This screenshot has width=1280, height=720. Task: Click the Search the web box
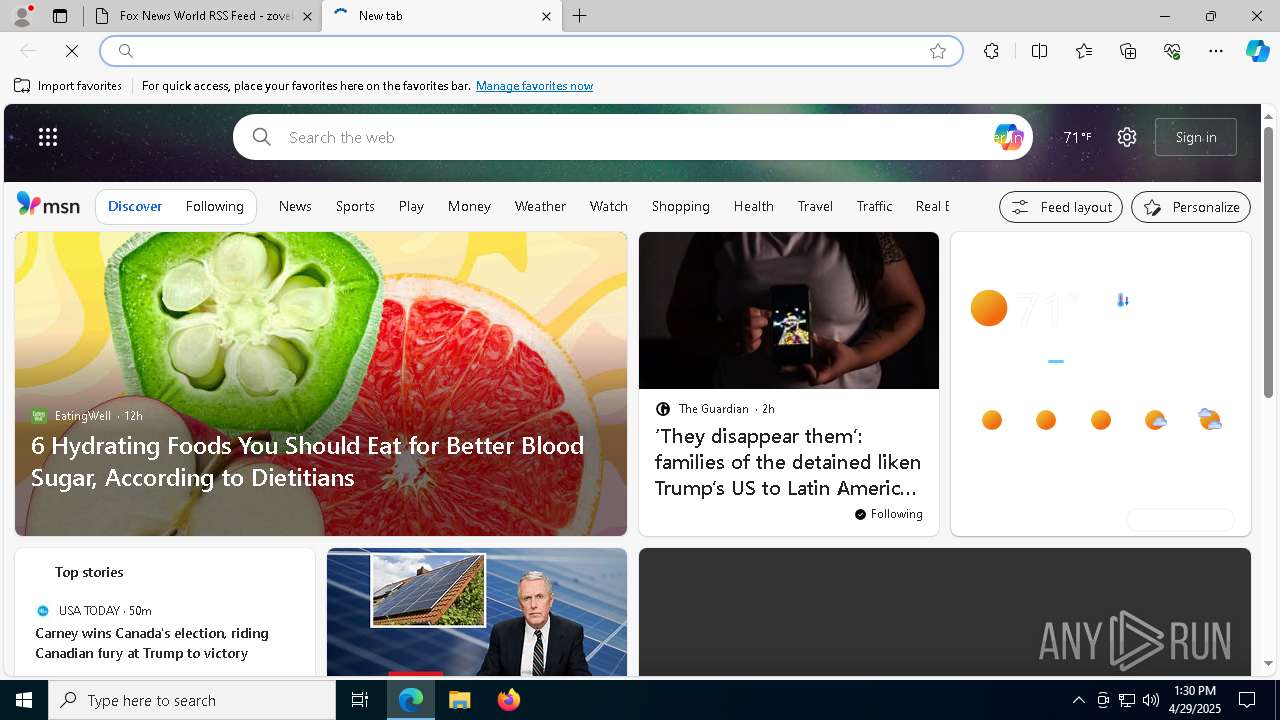[x=632, y=137]
